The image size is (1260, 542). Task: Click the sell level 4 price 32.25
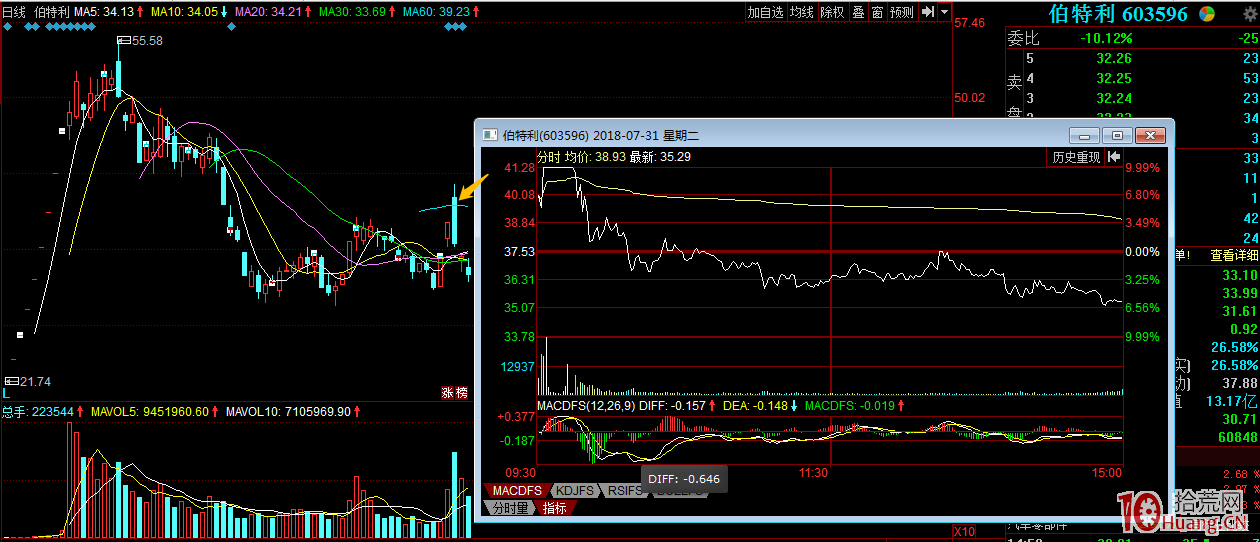point(1114,78)
